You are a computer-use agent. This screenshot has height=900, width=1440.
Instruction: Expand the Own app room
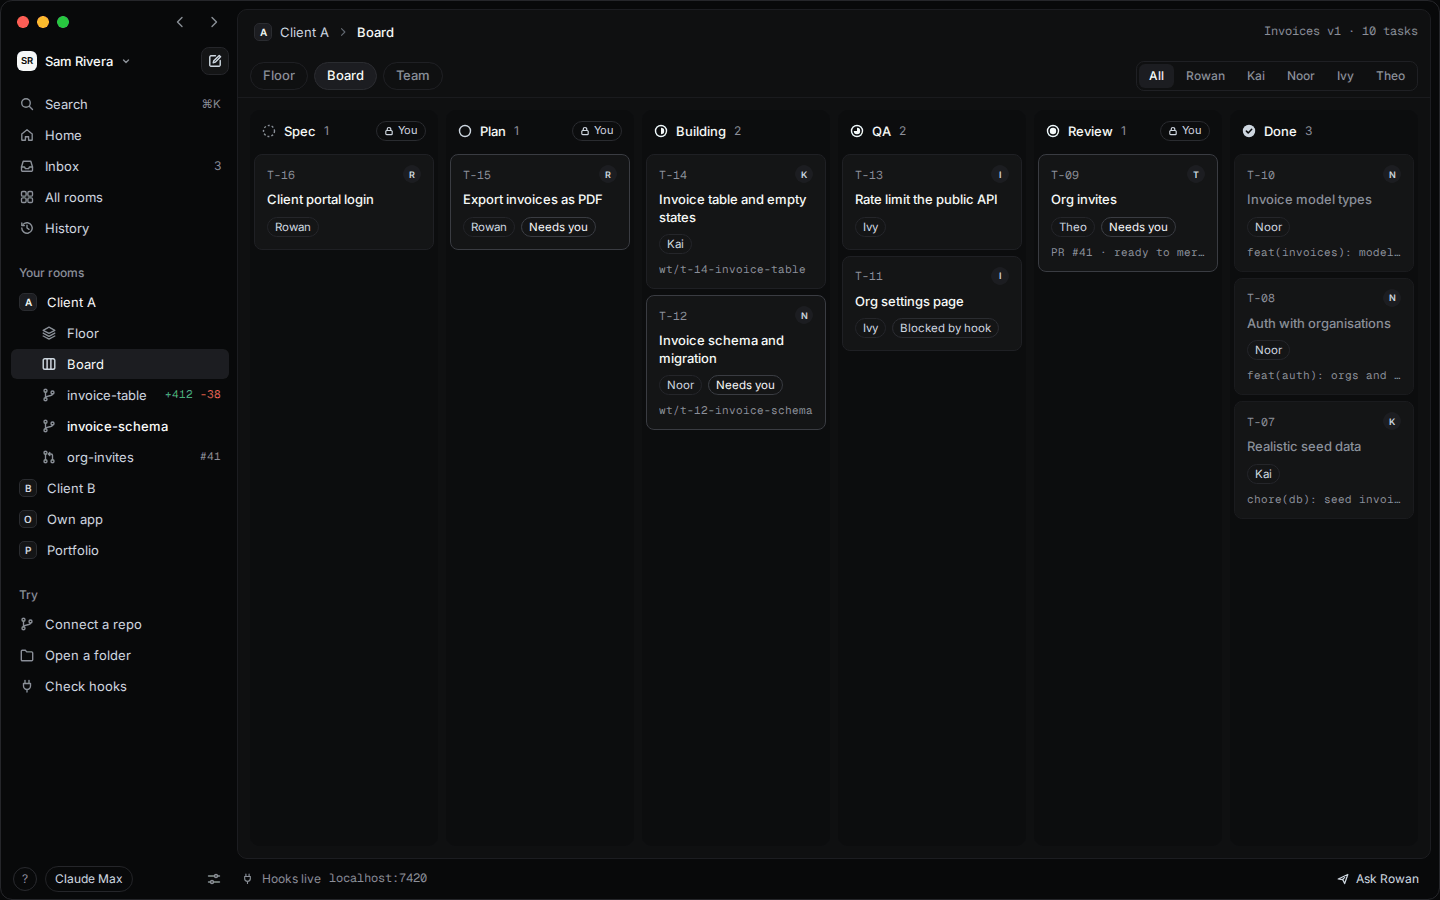click(120, 519)
